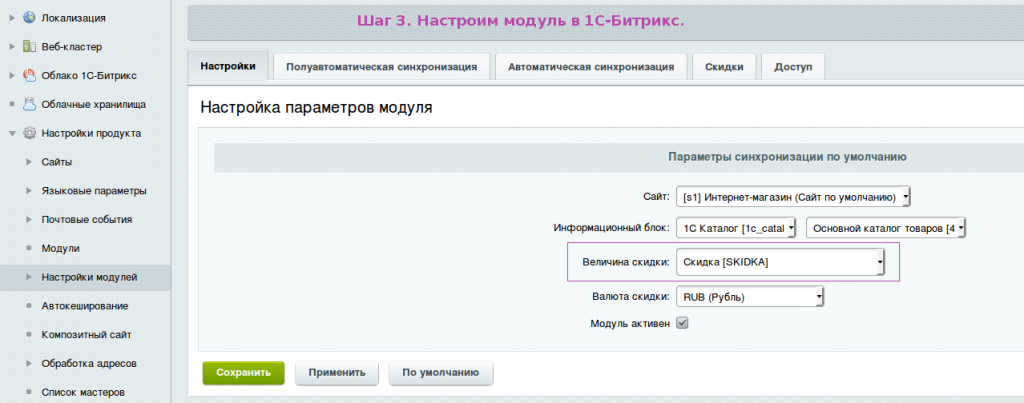Select Настройки модулей in the sidebar
The width and height of the screenshot is (1024, 403).
pos(89,277)
